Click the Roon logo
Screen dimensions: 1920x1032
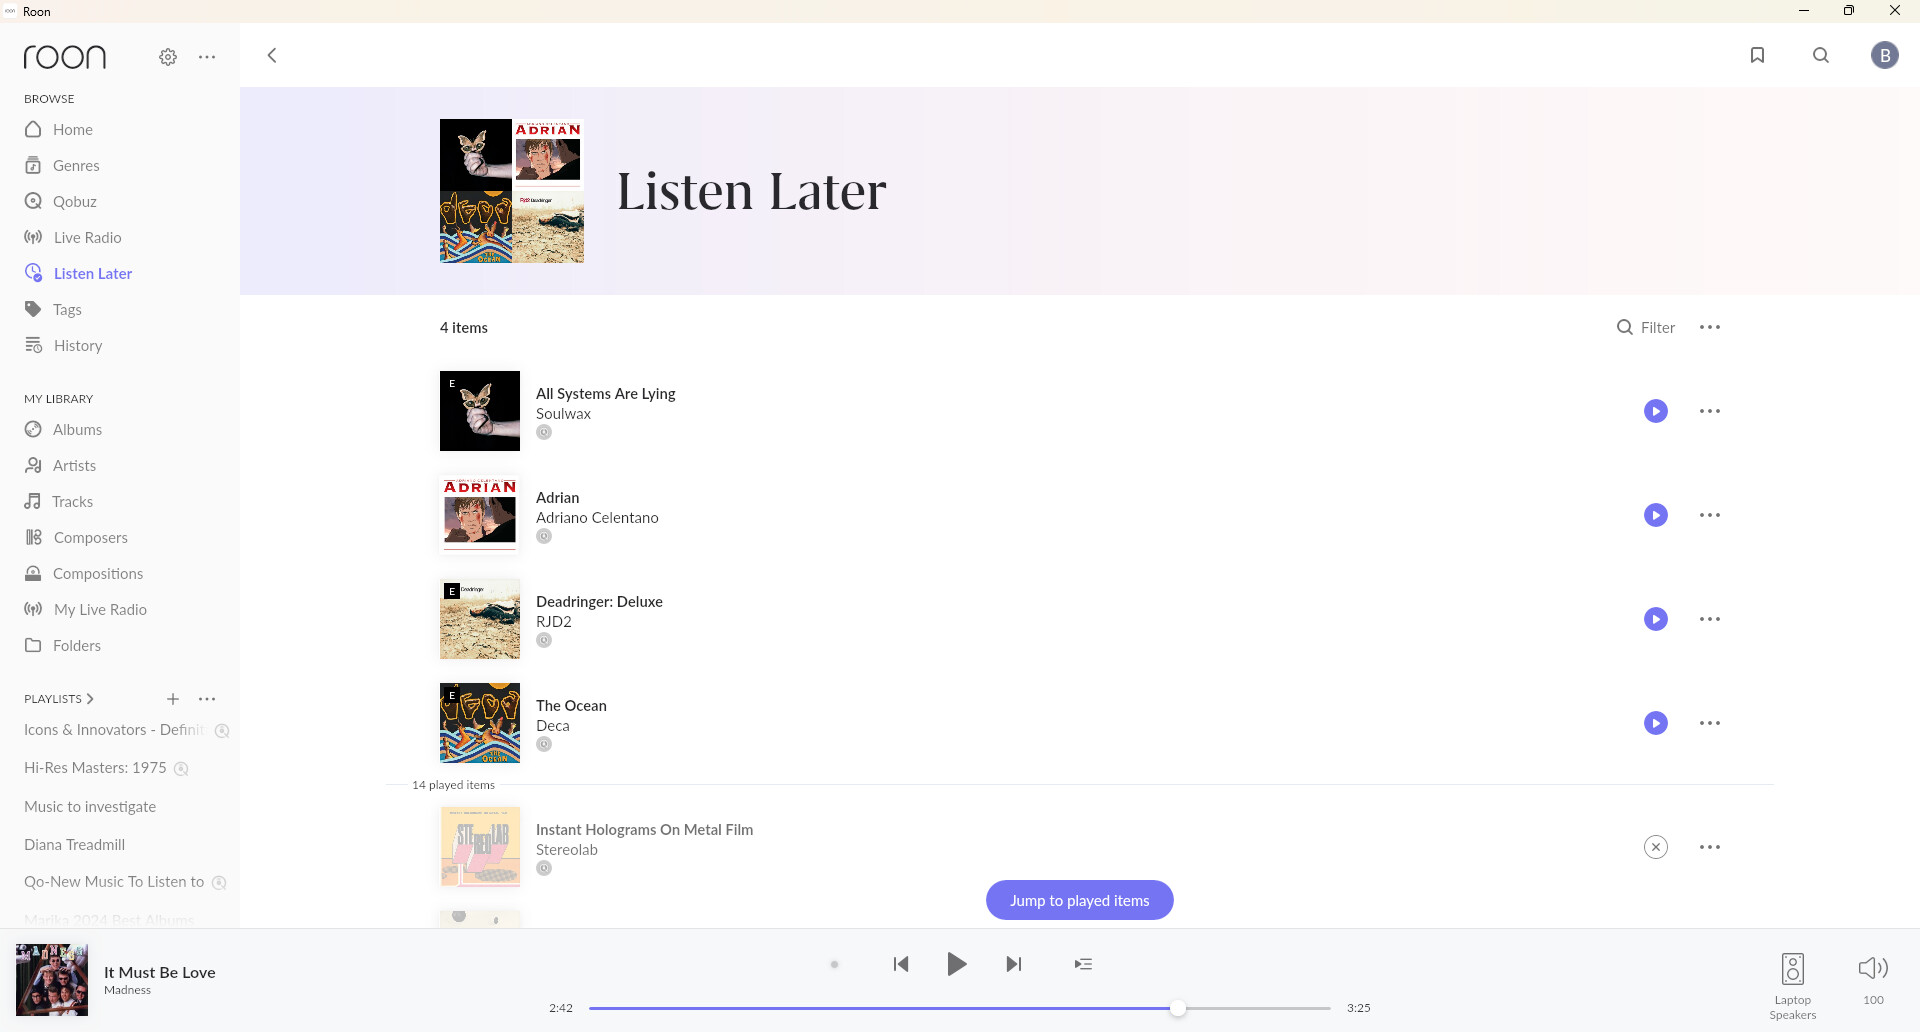[x=65, y=57]
